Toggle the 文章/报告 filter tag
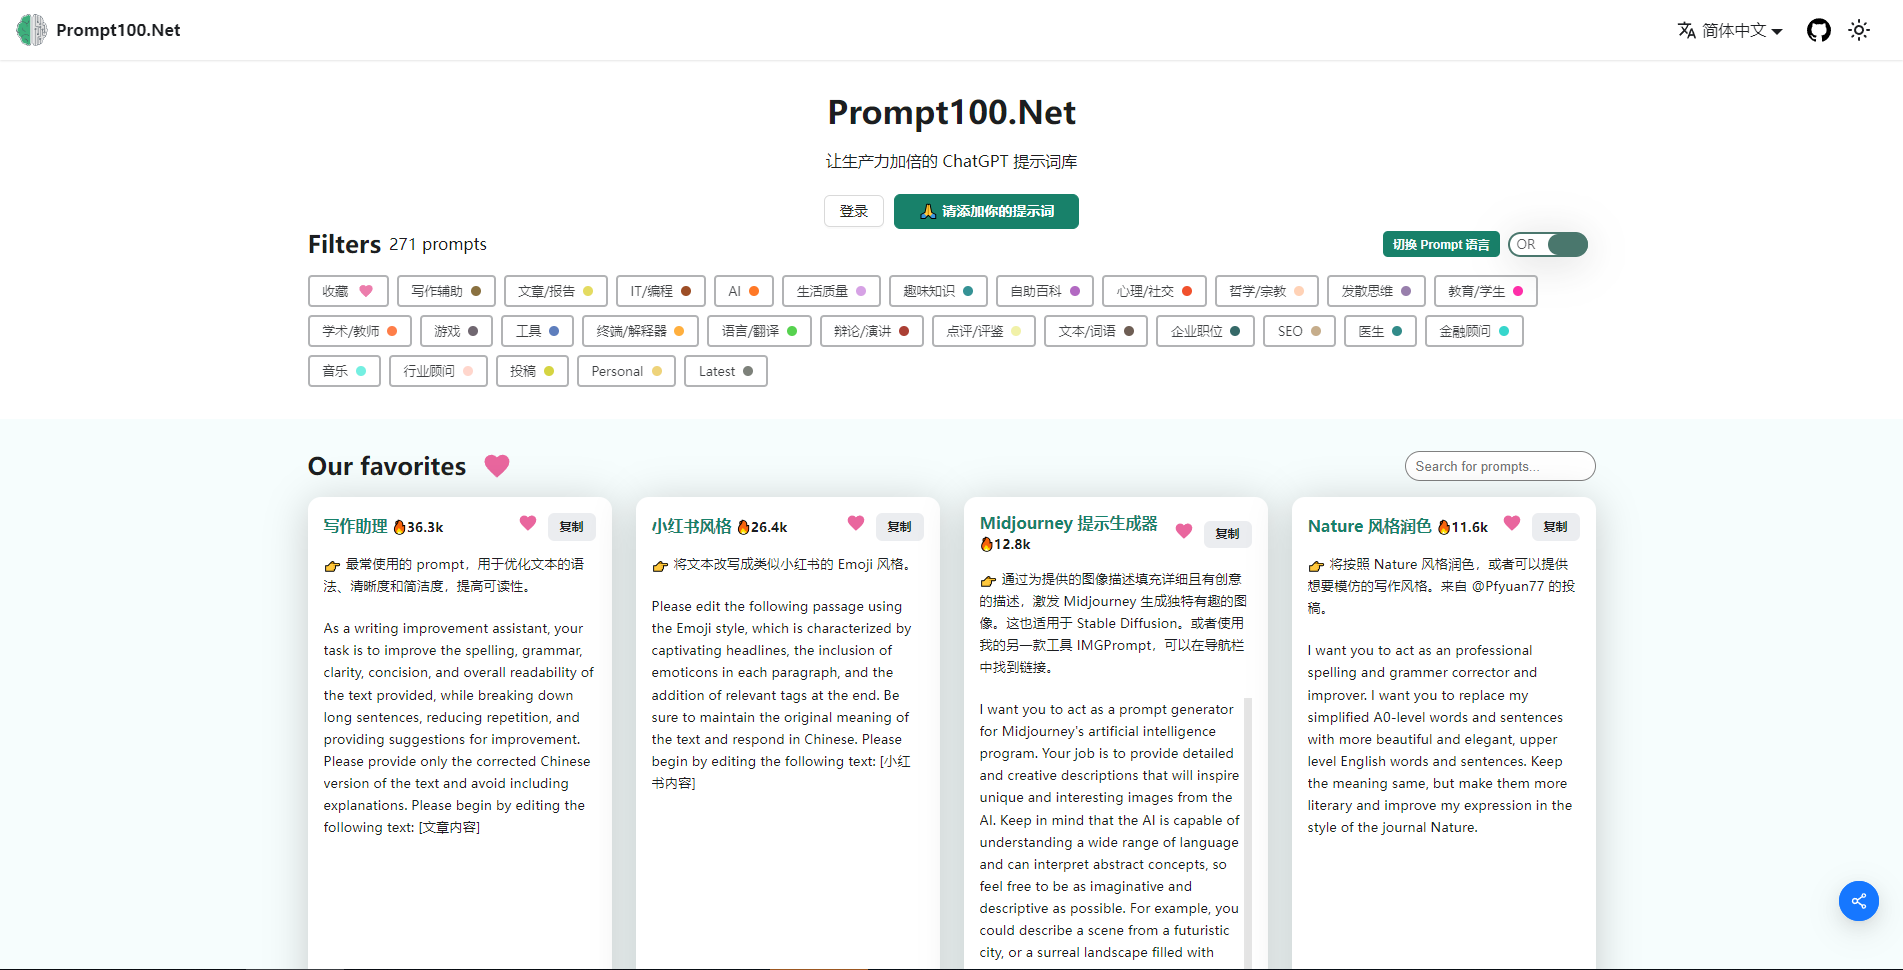The width and height of the screenshot is (1903, 970). click(556, 291)
